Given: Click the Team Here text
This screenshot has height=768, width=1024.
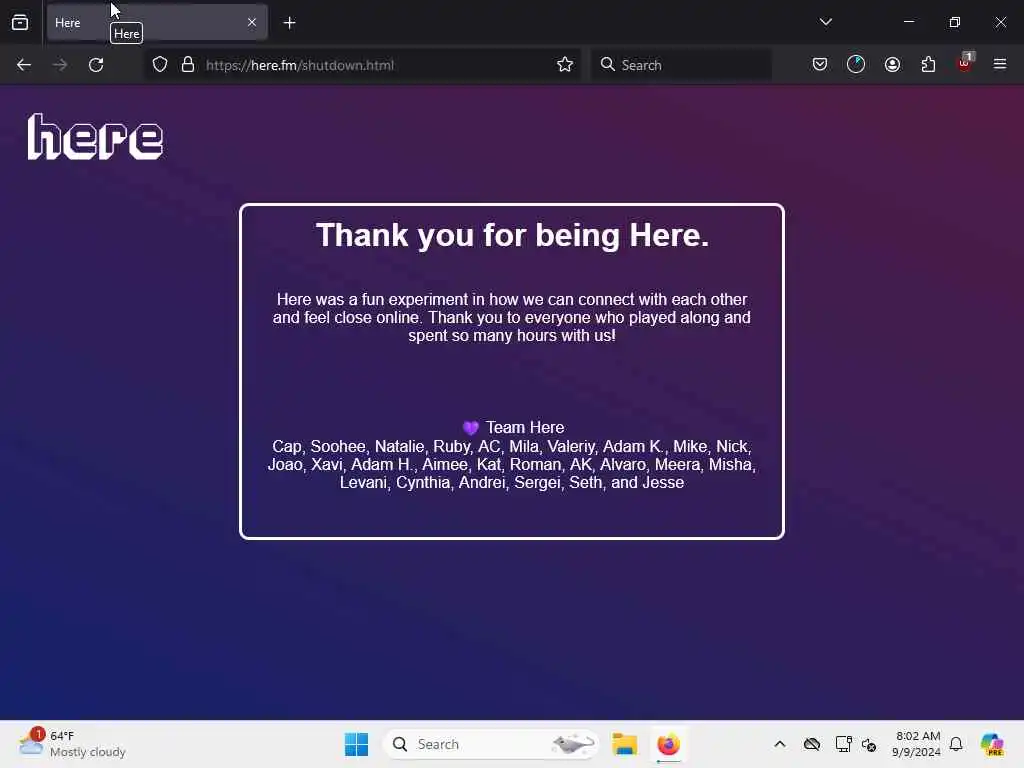Looking at the screenshot, I should (x=525, y=427).
